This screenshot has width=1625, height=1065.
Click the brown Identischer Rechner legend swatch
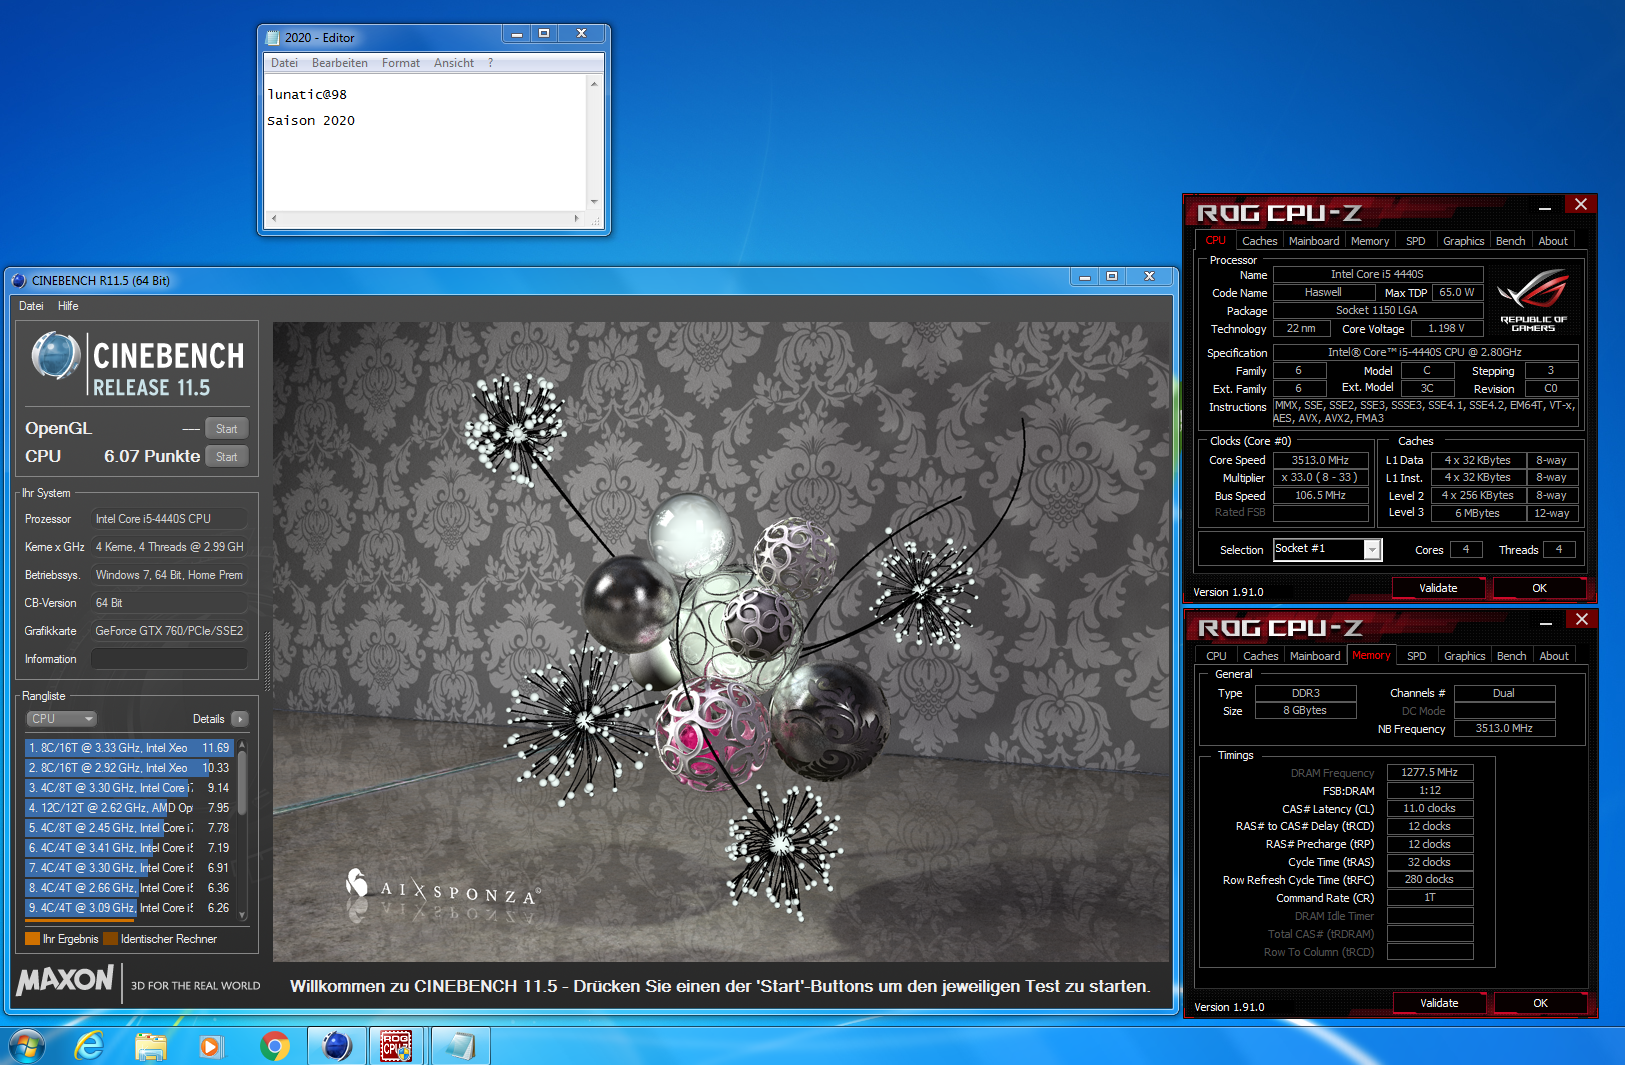[x=110, y=939]
